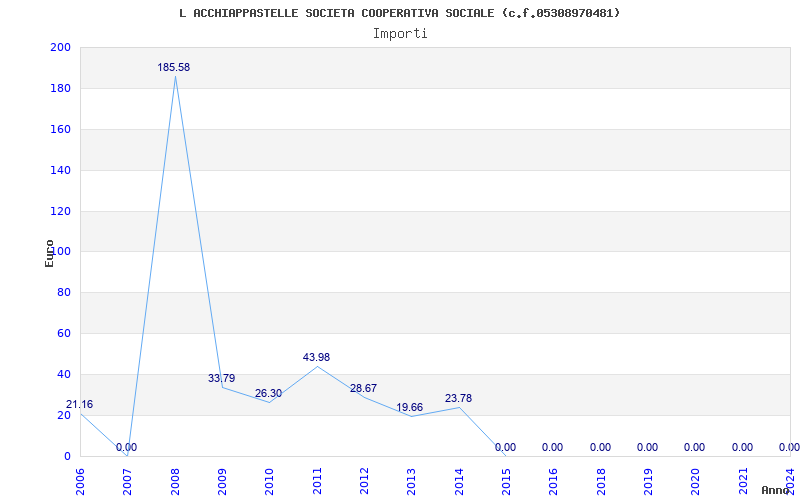Viewport: 800px width, 500px height.
Task: Click the 0.00 label above year 2015
Action: click(505, 447)
